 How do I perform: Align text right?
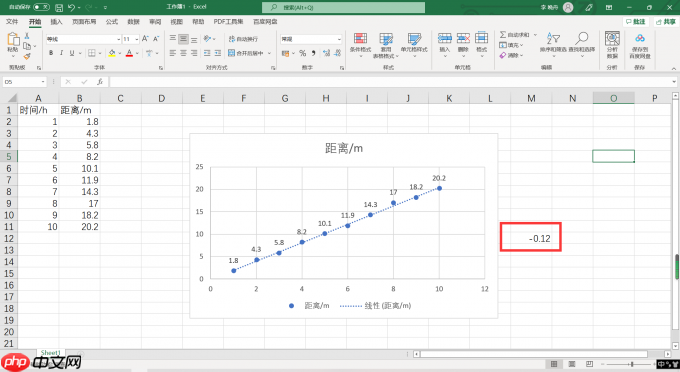click(194, 53)
